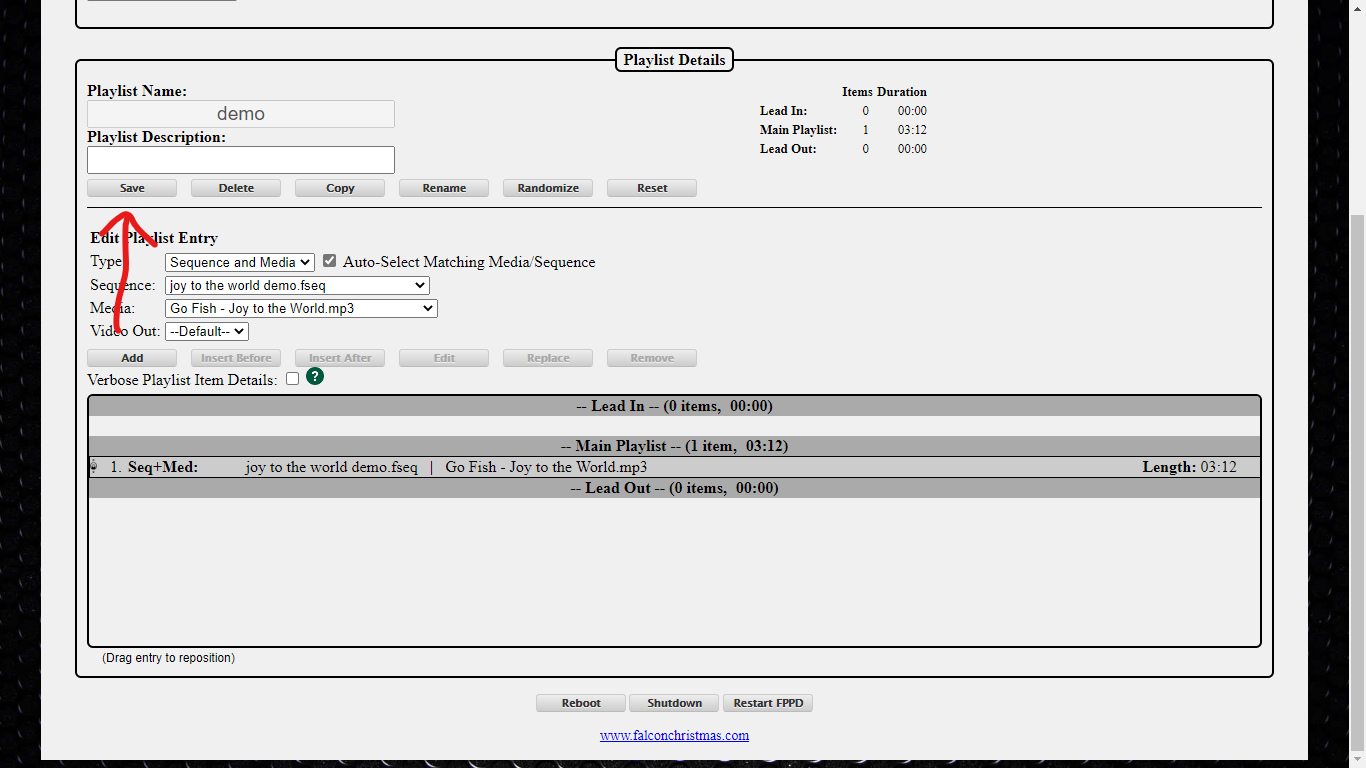The height and width of the screenshot is (768, 1366).
Task: Click the 'Seq+Med:' label in the entry row
Action: click(163, 467)
